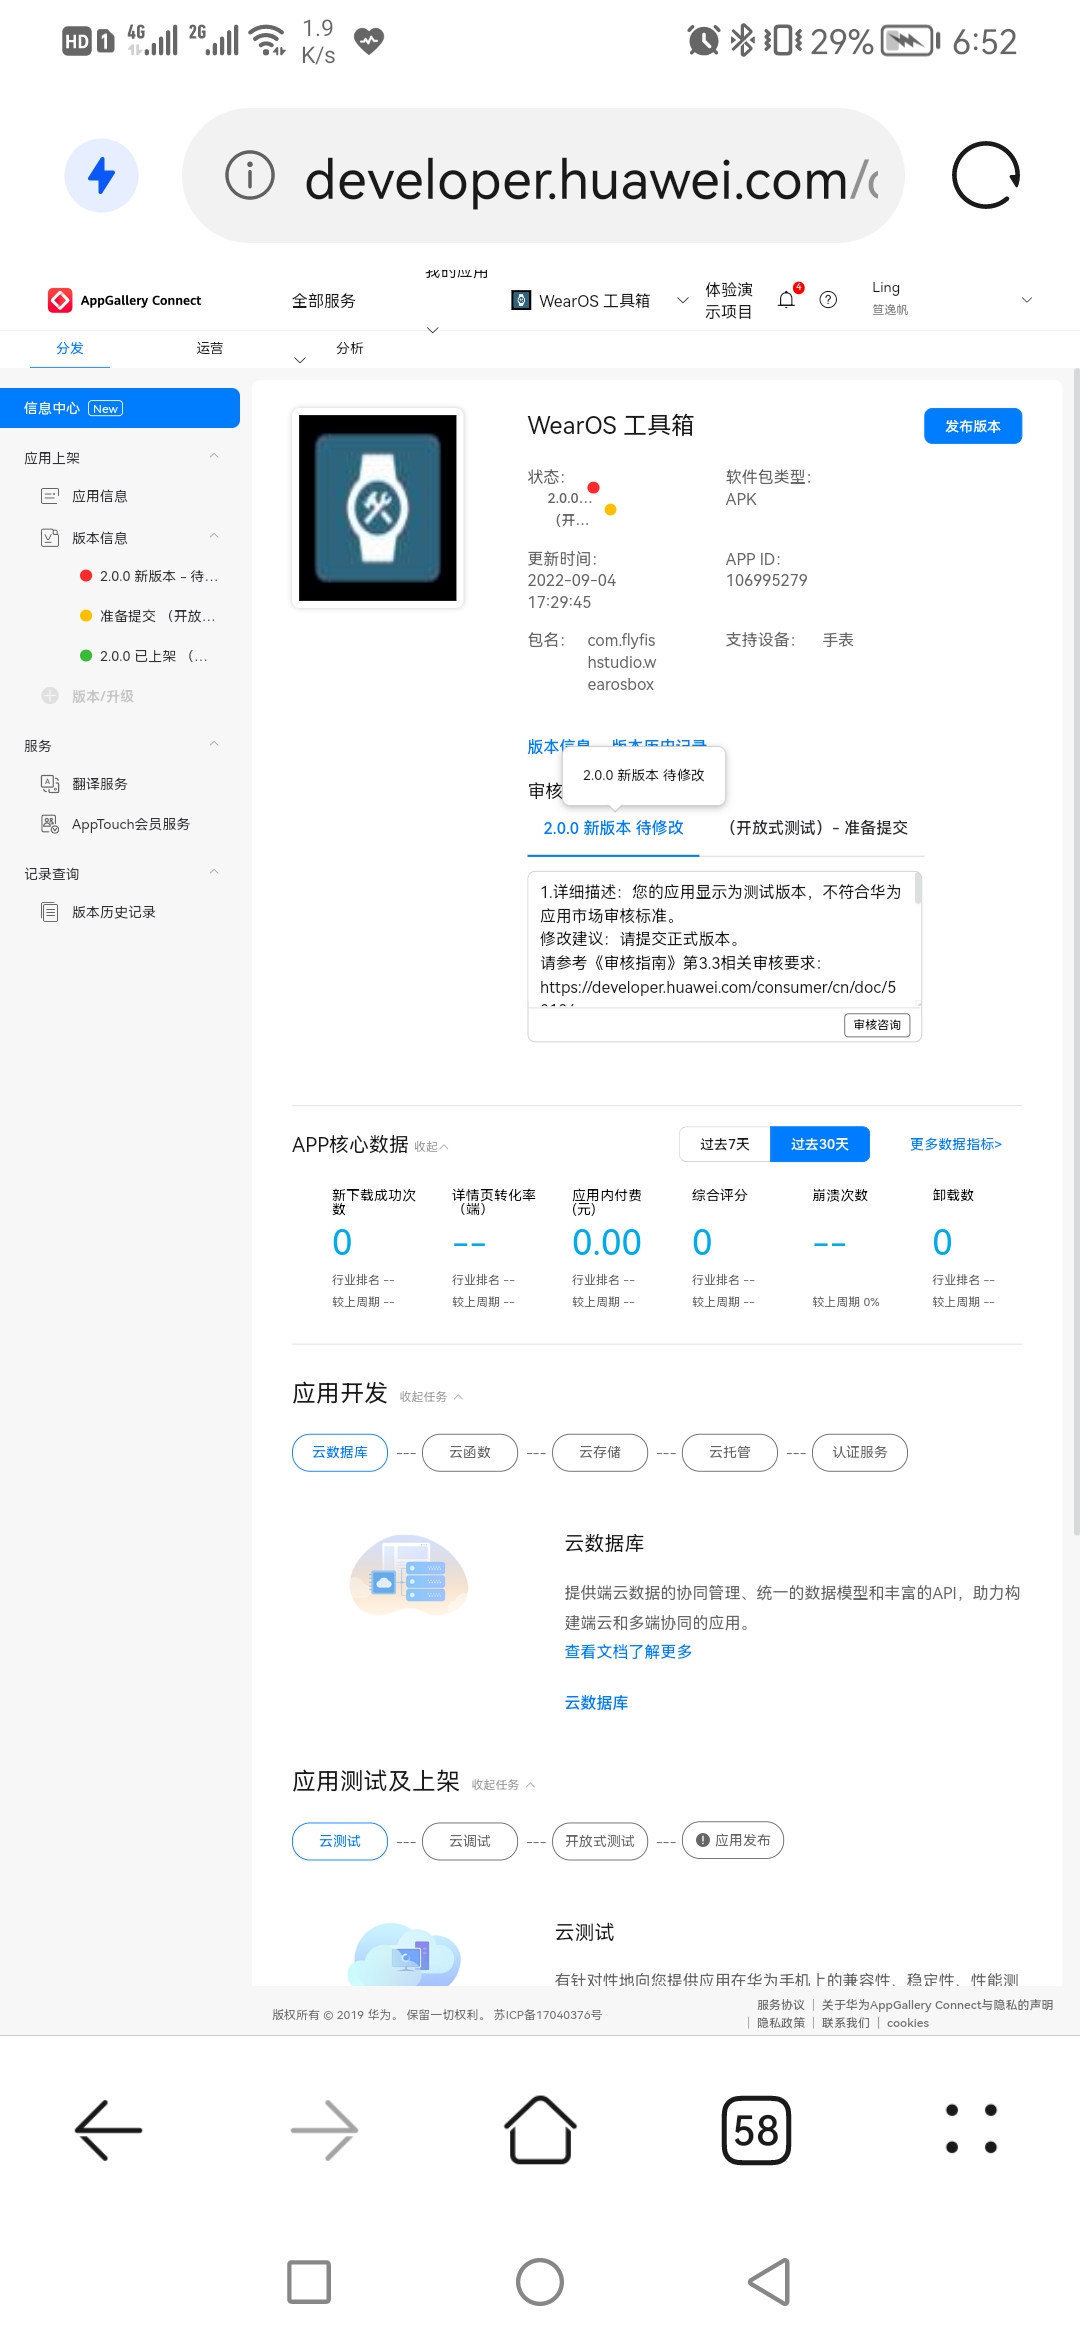
Task: Select the 应用发布 step pill
Action: click(733, 1841)
